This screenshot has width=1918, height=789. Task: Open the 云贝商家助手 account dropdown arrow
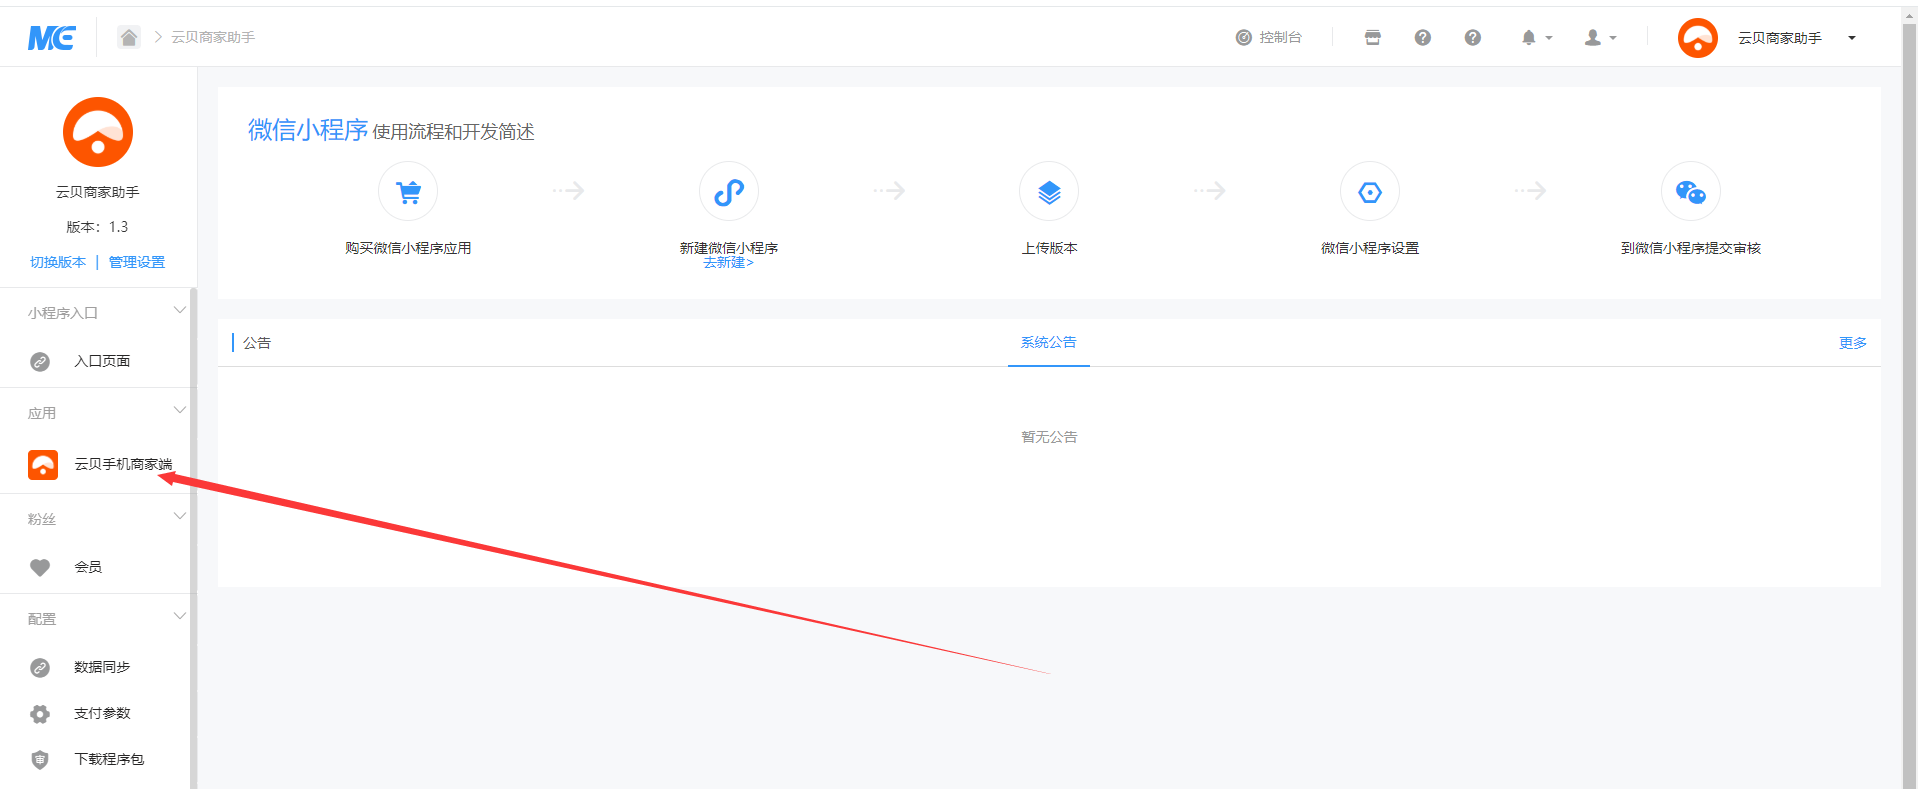coord(1852,38)
